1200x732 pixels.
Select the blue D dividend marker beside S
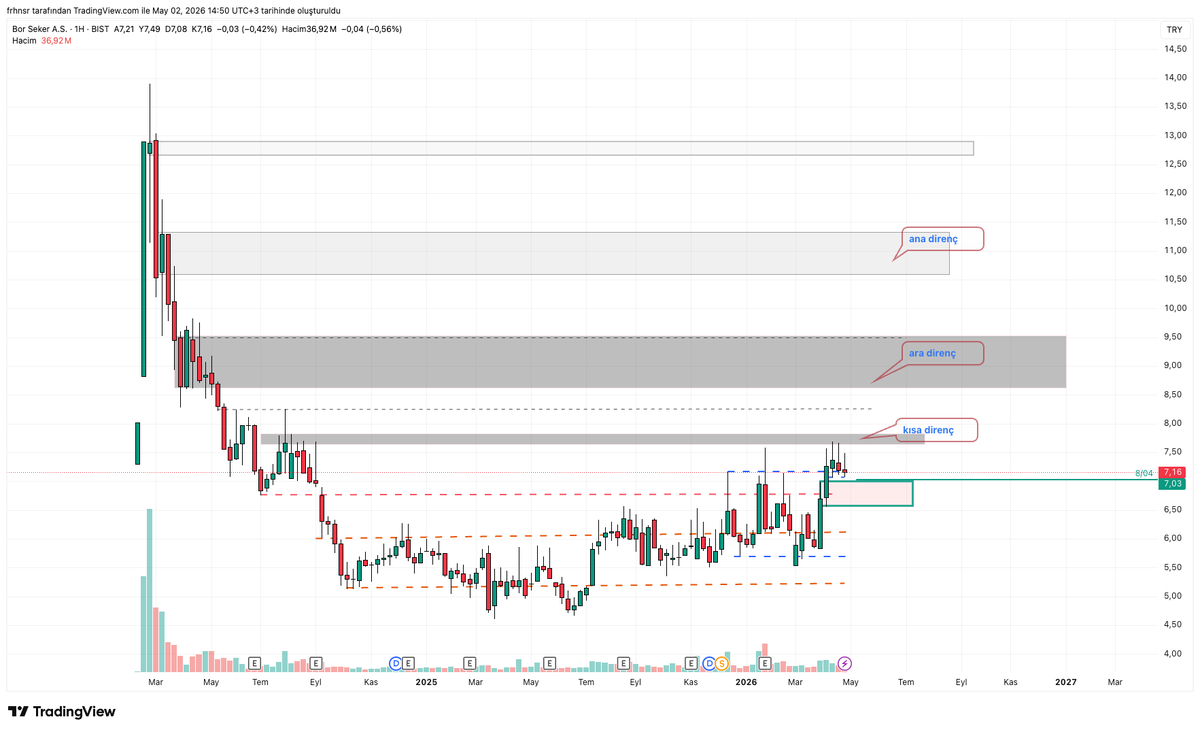tap(709, 663)
